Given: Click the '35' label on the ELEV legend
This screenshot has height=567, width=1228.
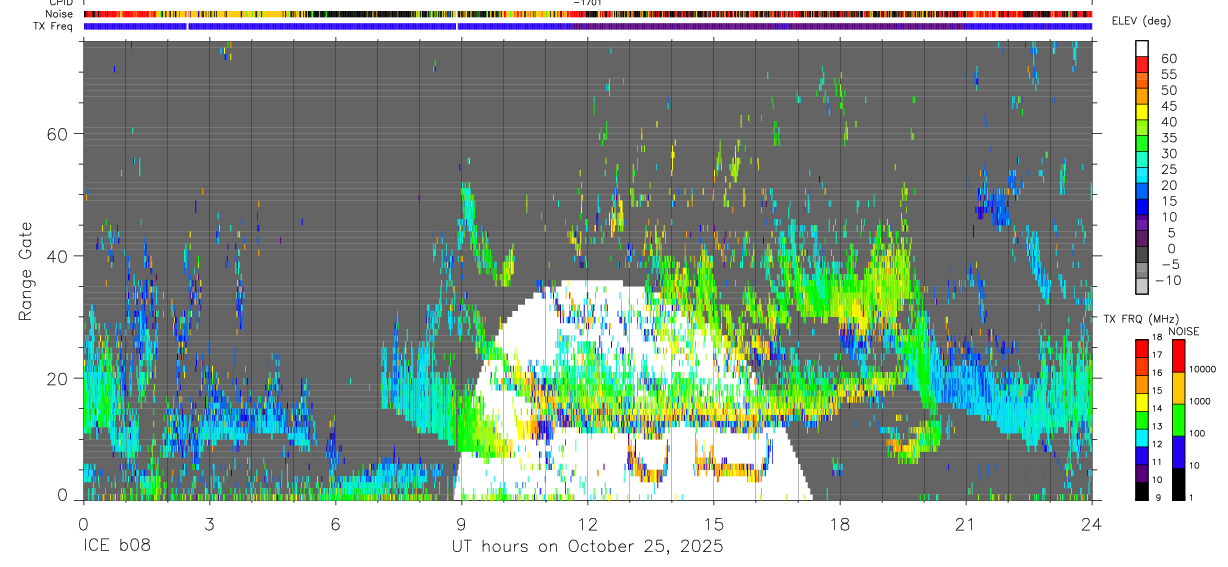Looking at the screenshot, I should click(1168, 137).
